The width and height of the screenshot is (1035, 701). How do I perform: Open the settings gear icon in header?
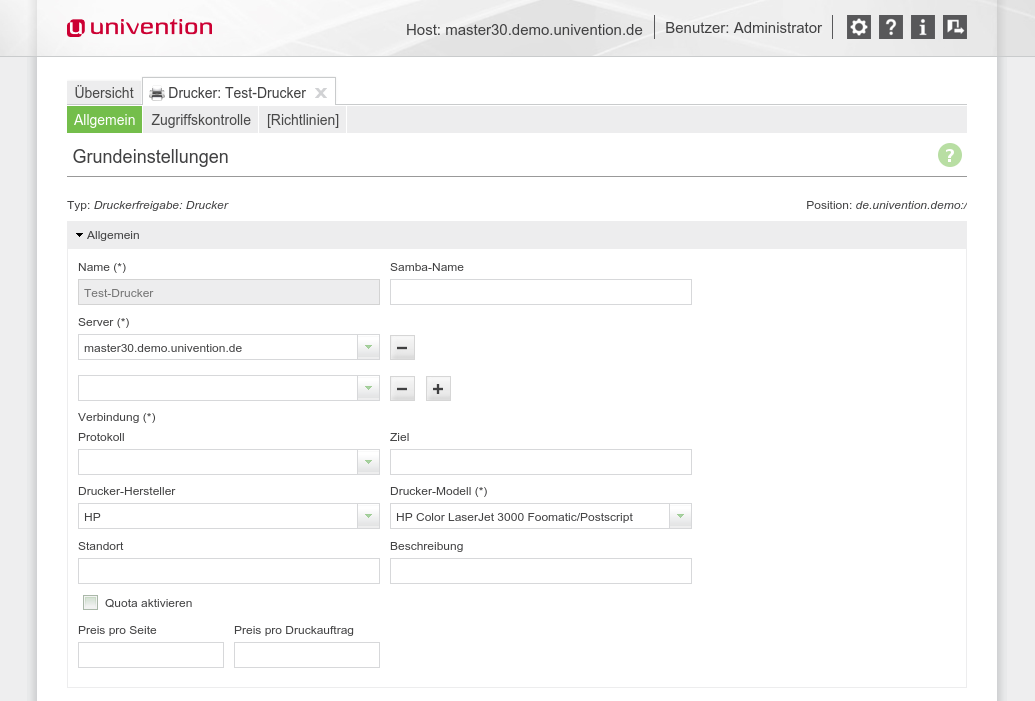858,28
